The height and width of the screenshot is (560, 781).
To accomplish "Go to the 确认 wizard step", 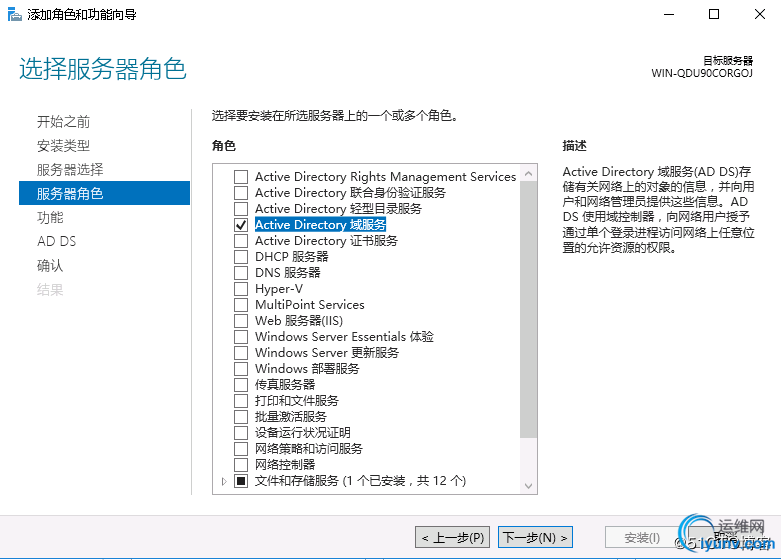I will [x=50, y=265].
